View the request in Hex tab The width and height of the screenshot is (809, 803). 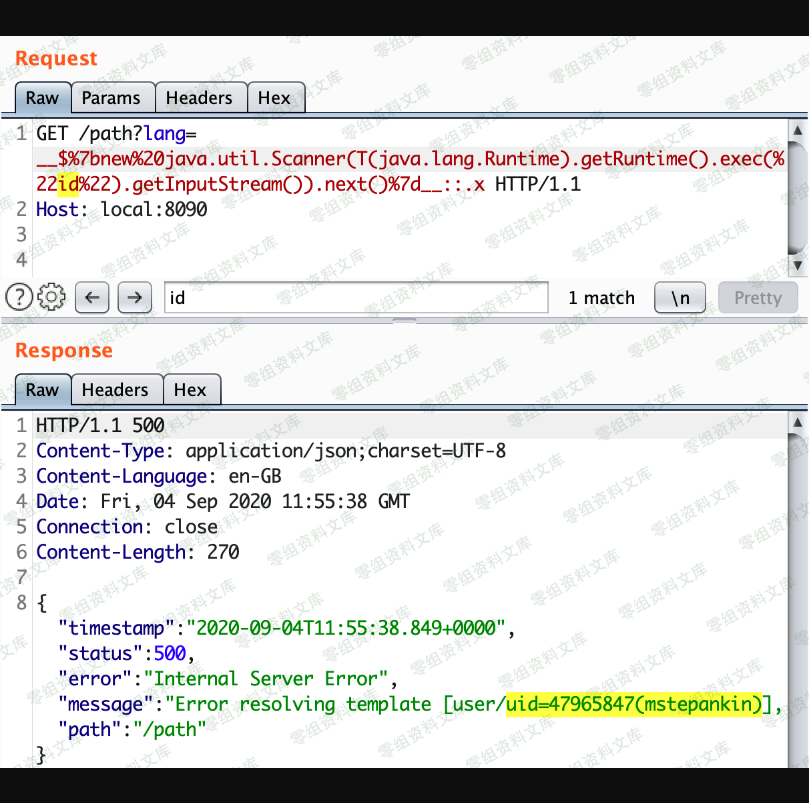(x=274, y=98)
